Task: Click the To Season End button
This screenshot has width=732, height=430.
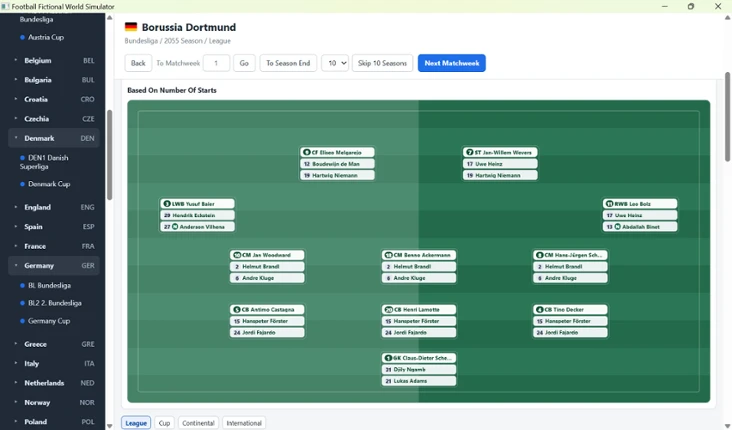Action: pos(288,63)
